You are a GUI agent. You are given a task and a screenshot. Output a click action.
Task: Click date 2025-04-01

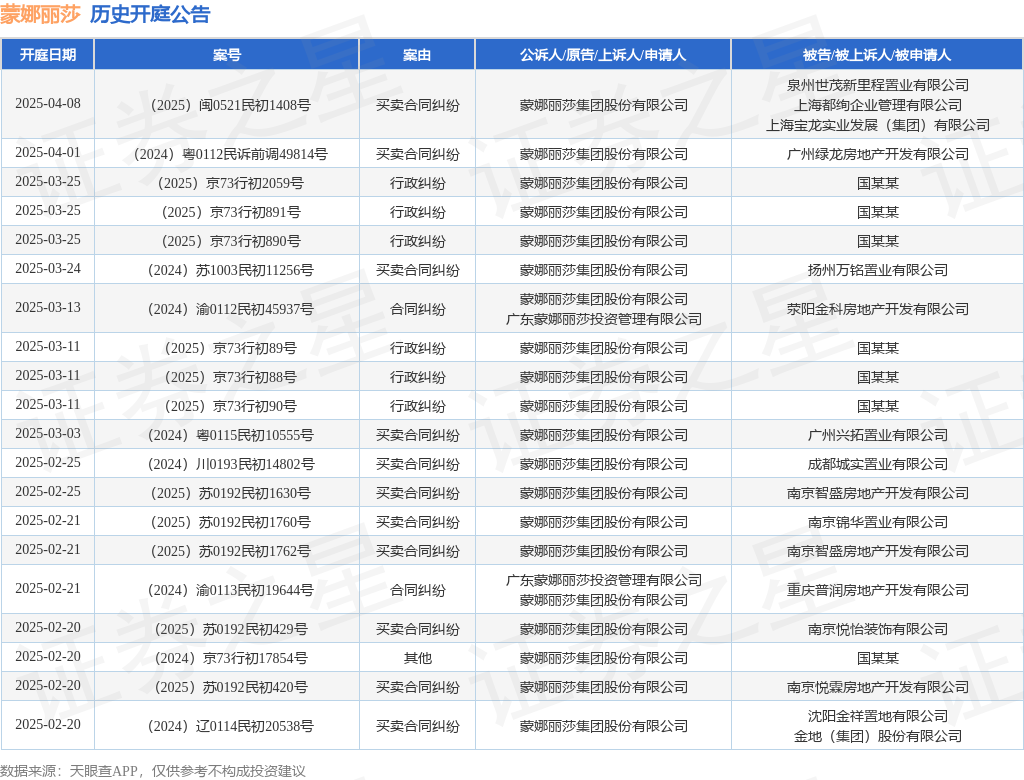pos(48,153)
